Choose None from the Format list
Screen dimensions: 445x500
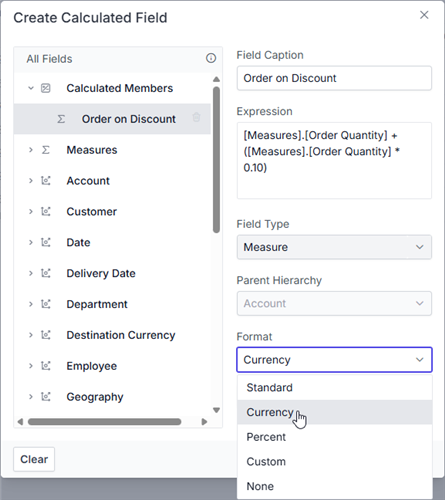[335, 486]
